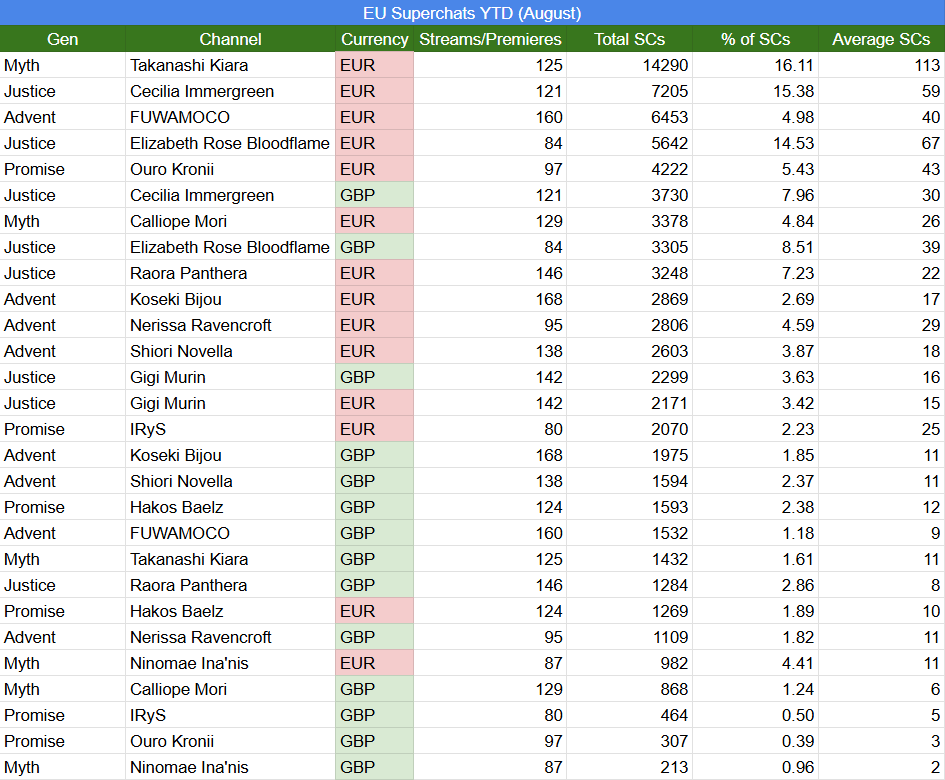Click Ninomae Ina'nis in the GBP row
The image size is (945, 780).
point(189,767)
